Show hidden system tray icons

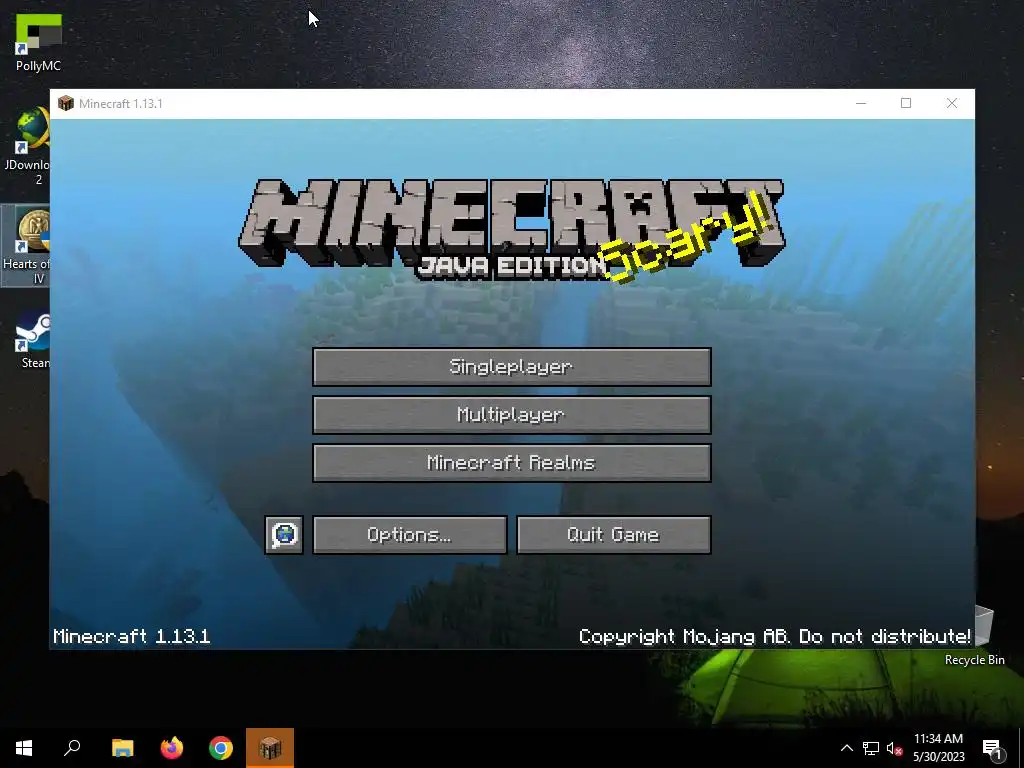(846, 748)
